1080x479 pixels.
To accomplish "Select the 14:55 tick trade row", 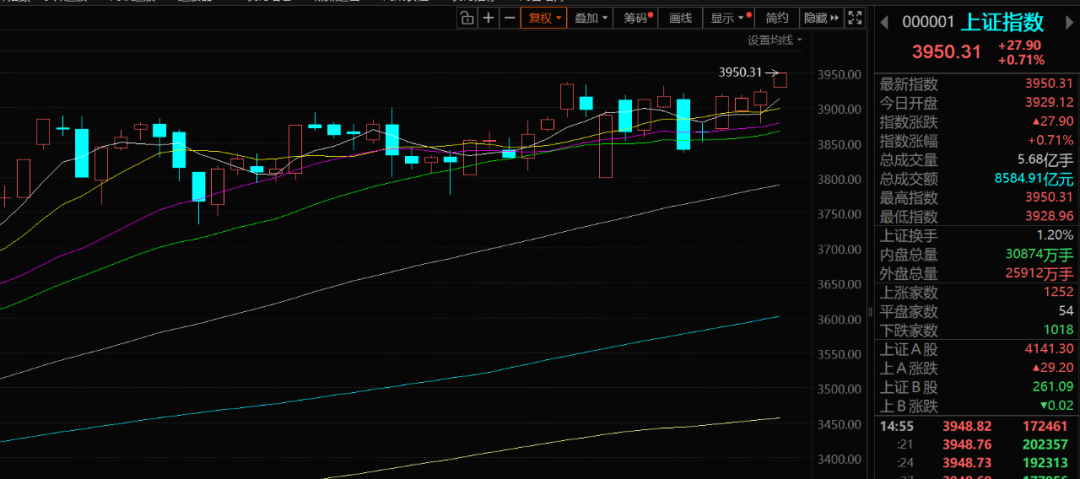I will click(976, 427).
